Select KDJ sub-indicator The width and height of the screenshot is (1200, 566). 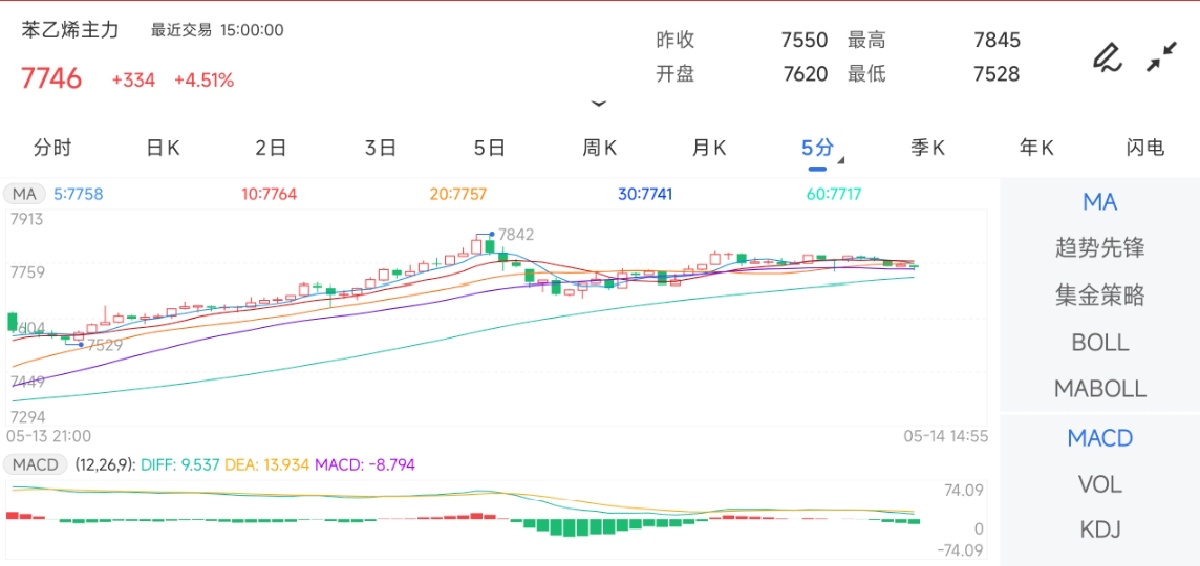click(x=1100, y=530)
